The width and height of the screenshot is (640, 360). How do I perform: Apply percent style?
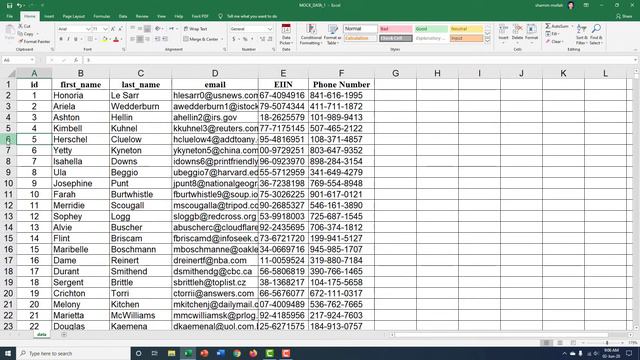click(x=245, y=39)
